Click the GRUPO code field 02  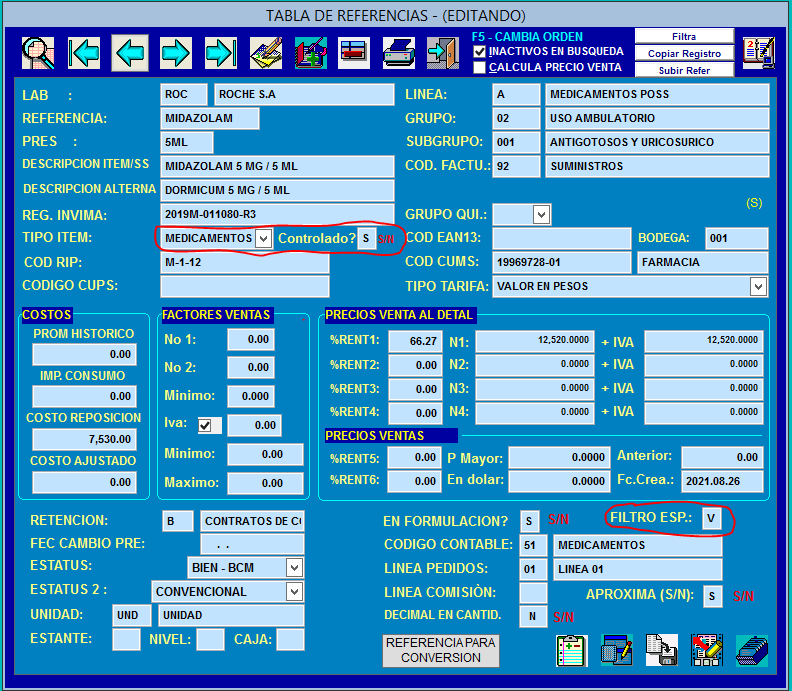coord(516,118)
